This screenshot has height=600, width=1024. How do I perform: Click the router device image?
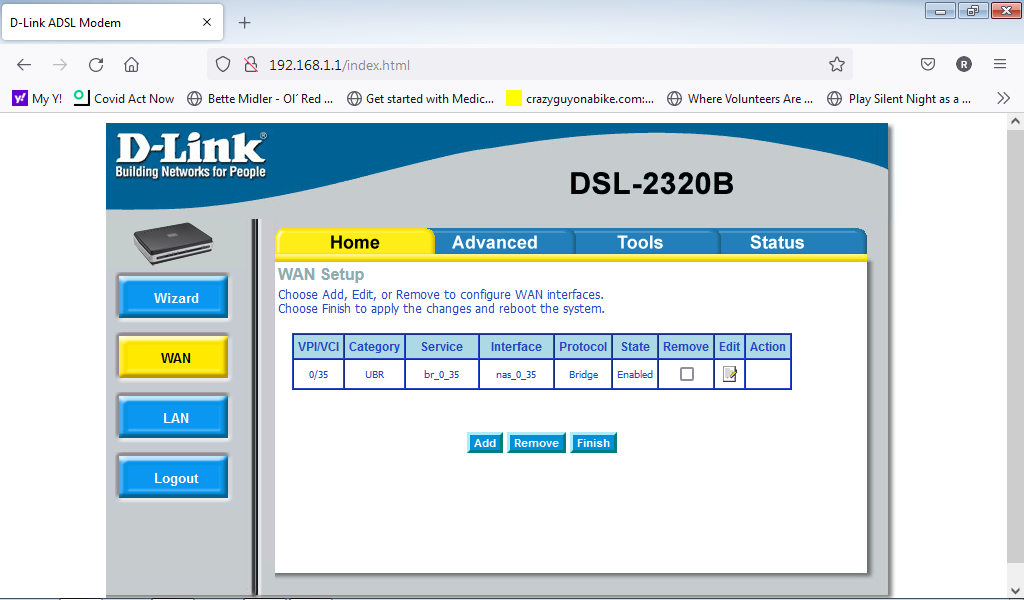click(x=173, y=243)
